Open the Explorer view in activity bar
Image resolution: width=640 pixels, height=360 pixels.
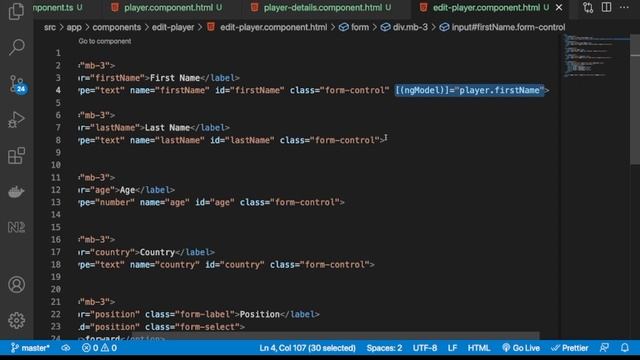pos(16,11)
